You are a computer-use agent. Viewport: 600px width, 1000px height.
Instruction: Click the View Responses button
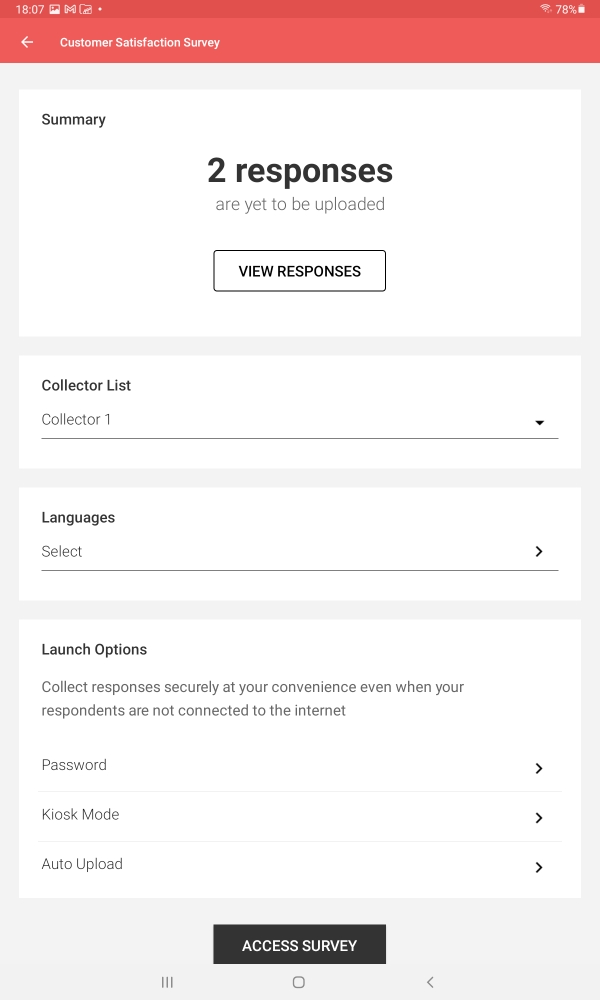(x=299, y=271)
